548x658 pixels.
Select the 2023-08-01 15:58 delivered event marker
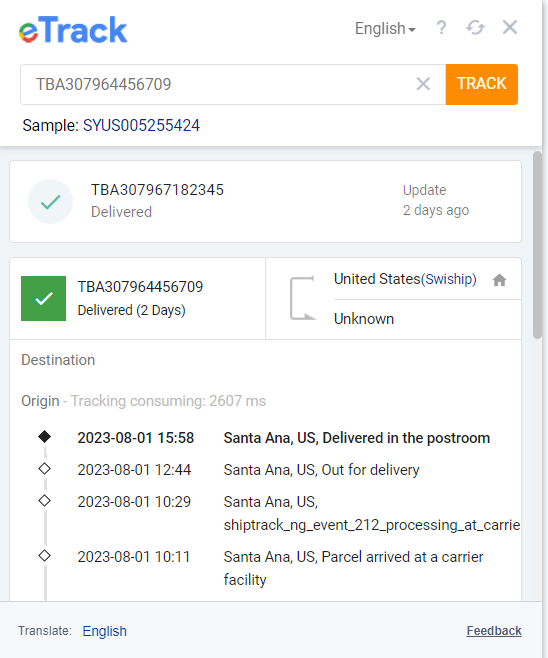coord(44,437)
